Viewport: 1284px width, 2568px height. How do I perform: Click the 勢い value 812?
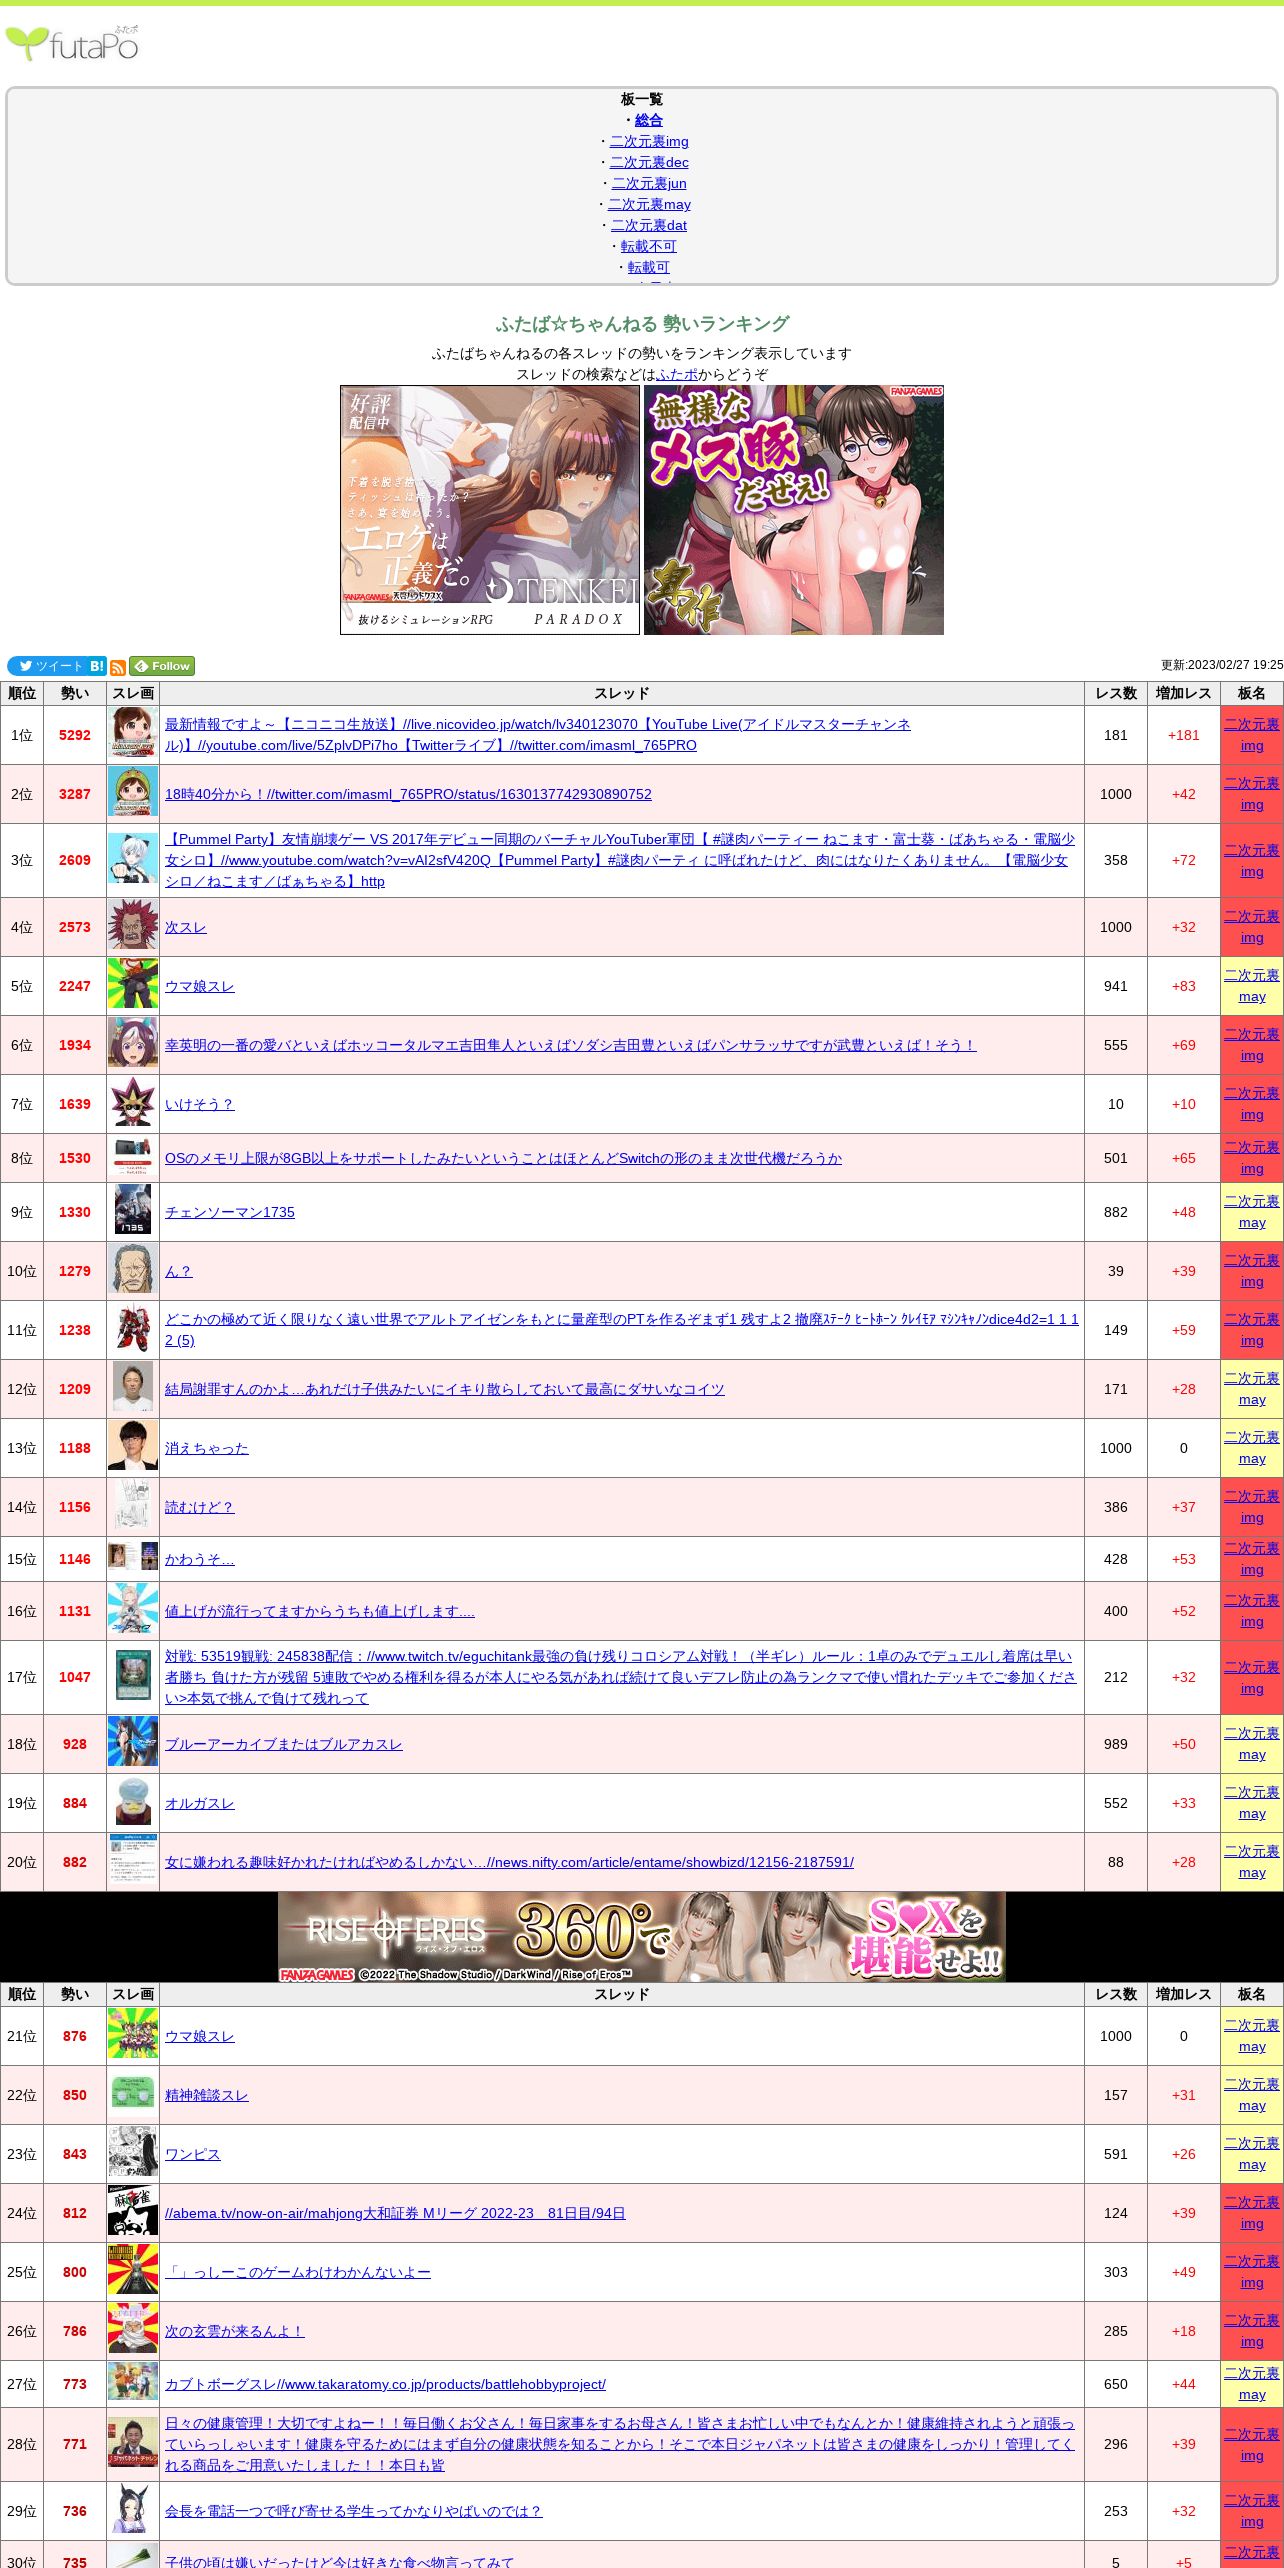coord(75,2213)
